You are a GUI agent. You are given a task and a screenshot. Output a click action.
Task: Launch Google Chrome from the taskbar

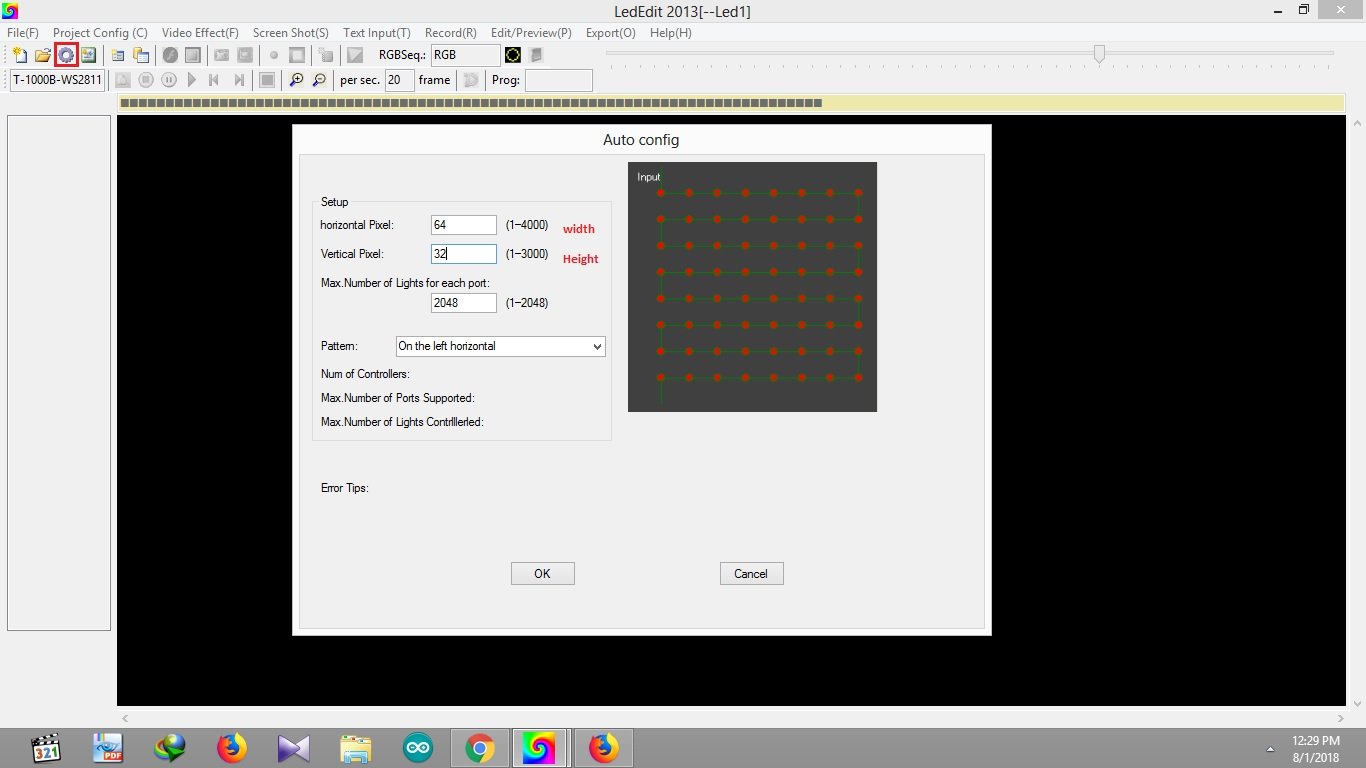point(479,747)
